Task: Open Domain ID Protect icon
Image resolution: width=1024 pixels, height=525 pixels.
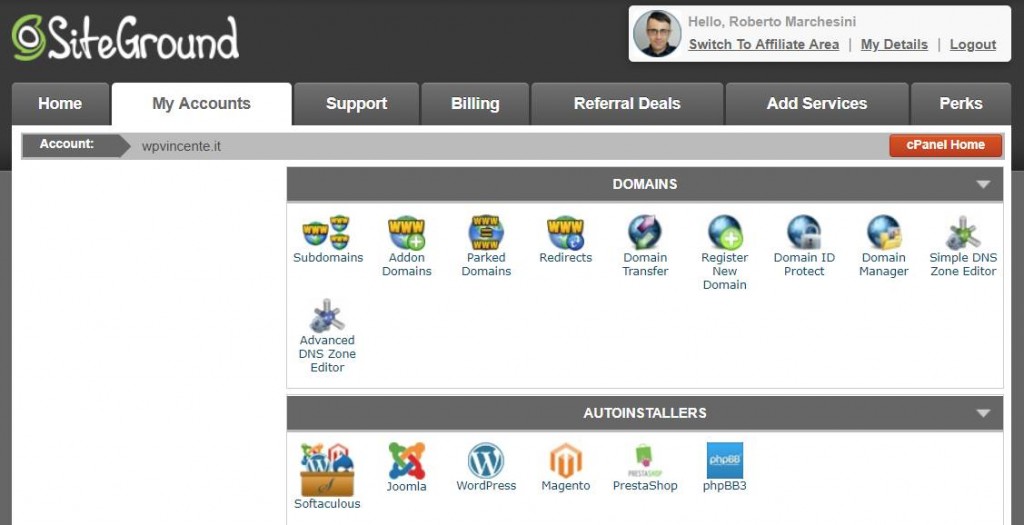Action: 804,232
